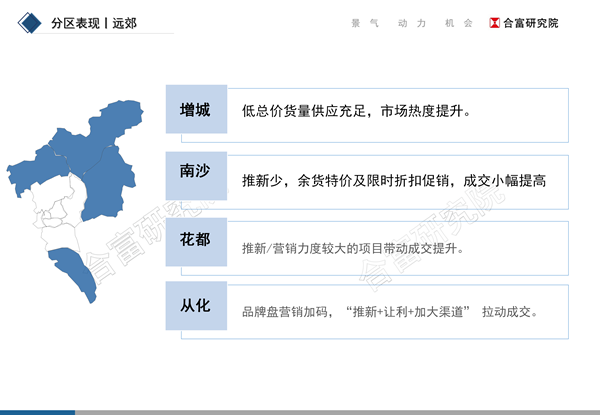The width and height of the screenshot is (600, 415).
Task: Click the sentence starting 推新少，余货特价
Action: tap(394, 181)
